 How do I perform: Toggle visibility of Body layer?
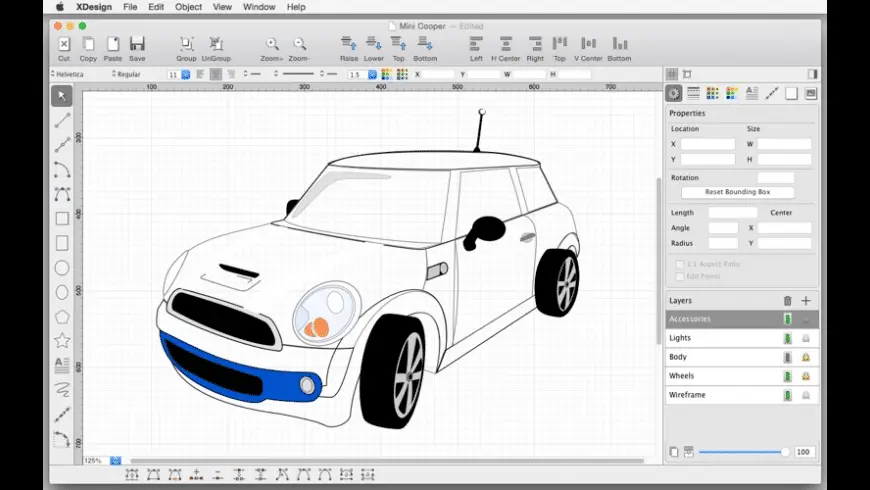[787, 357]
